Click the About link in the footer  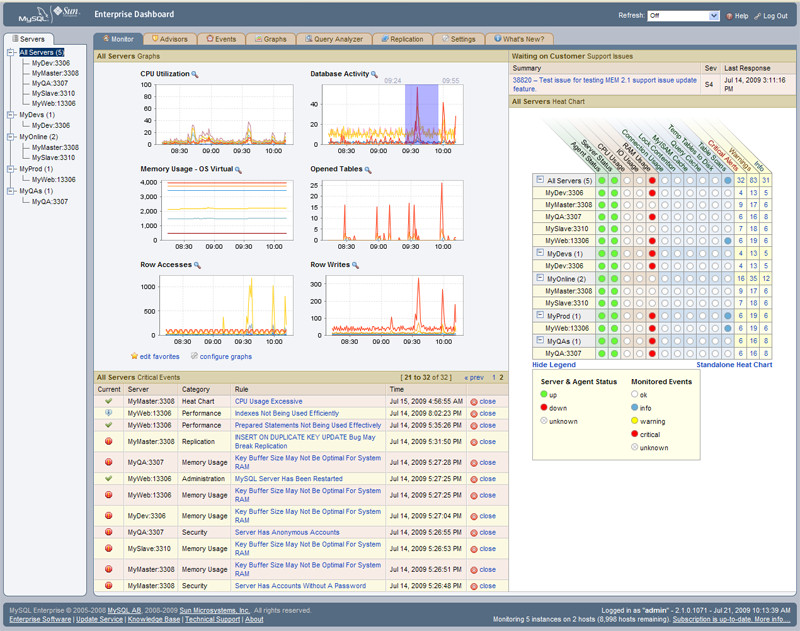click(254, 619)
